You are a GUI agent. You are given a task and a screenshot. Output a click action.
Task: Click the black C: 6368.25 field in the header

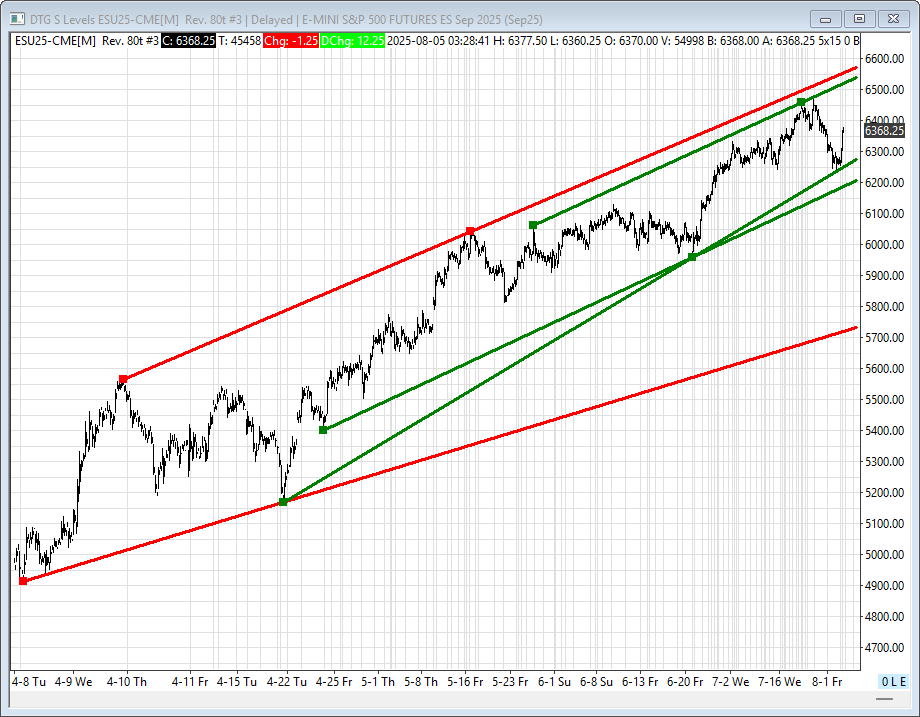(x=188, y=40)
